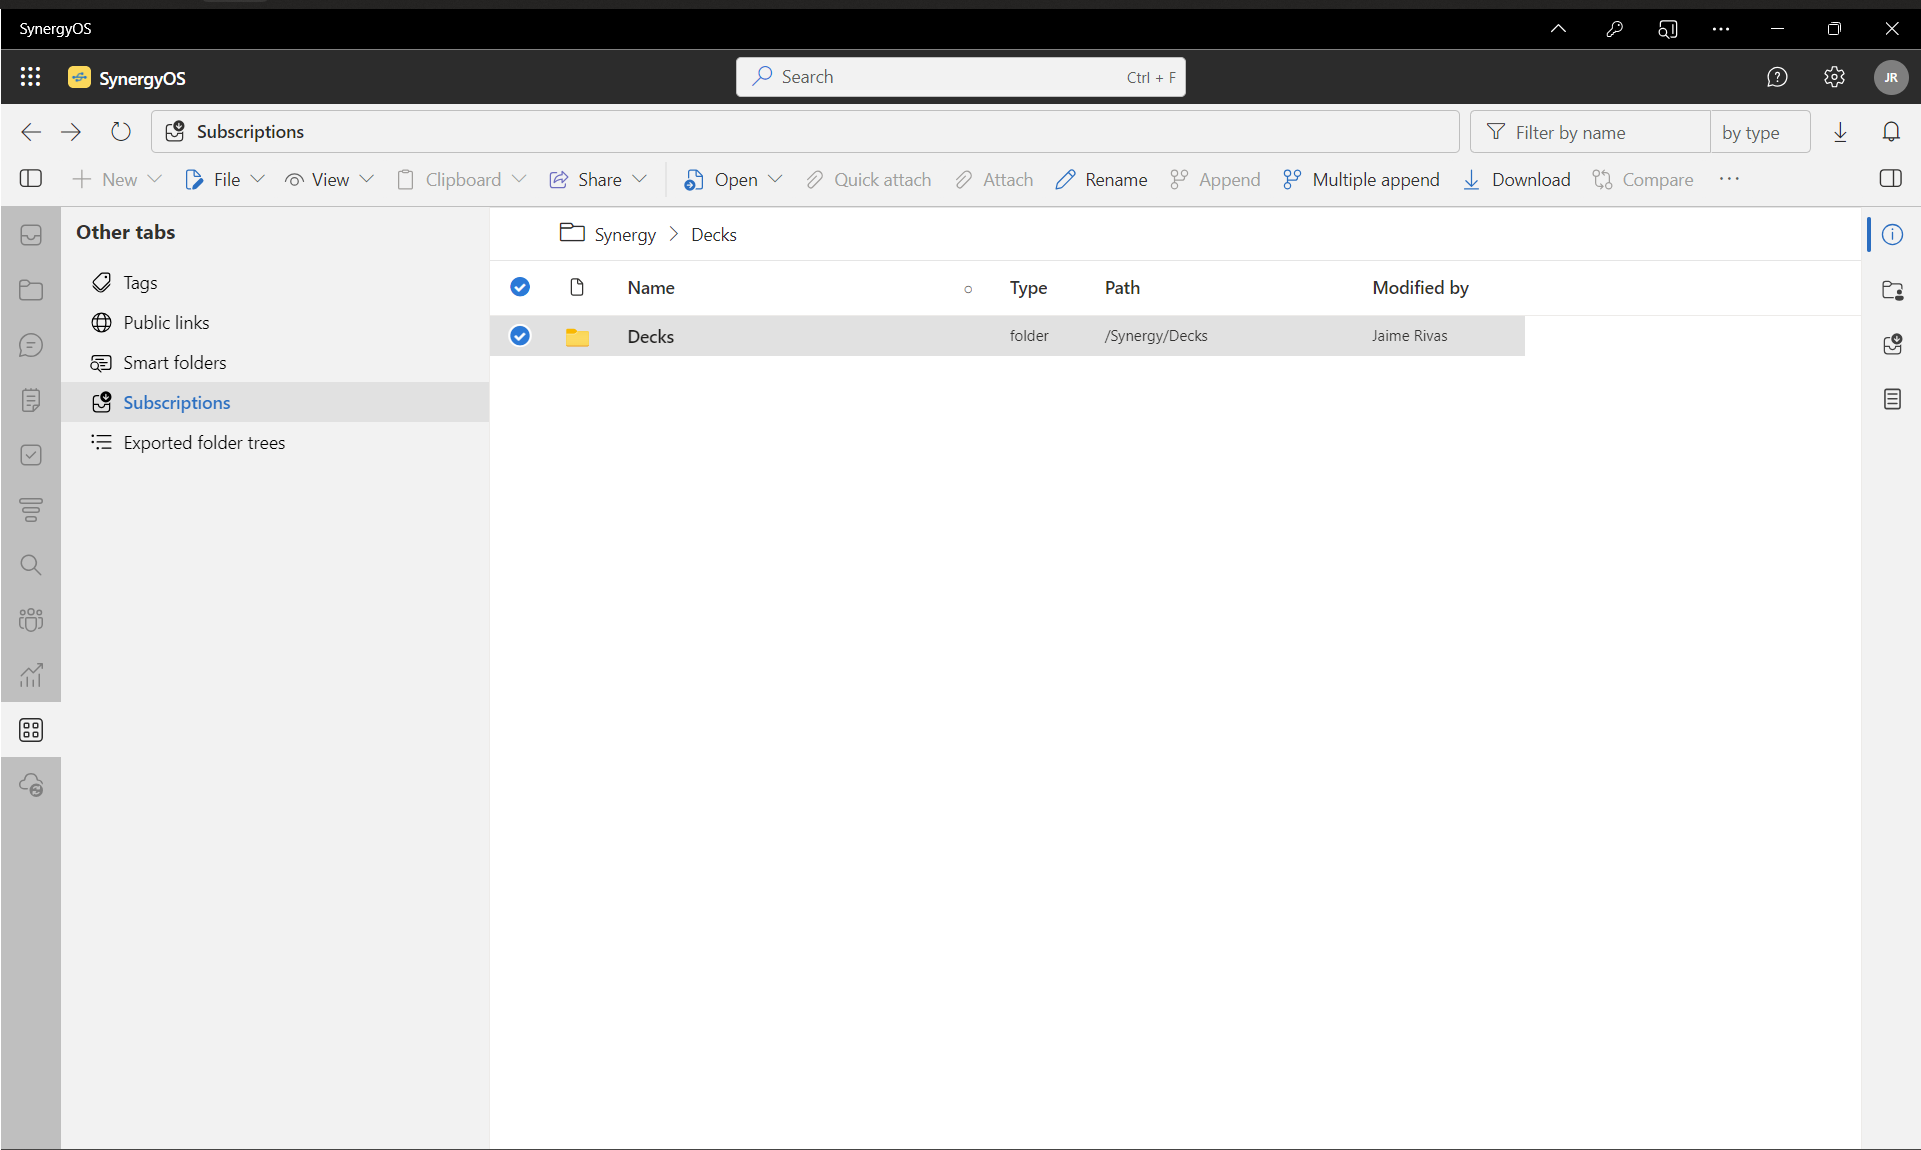1921x1150 pixels.
Task: Click the refresh icon in navigation bar
Action: [x=121, y=132]
